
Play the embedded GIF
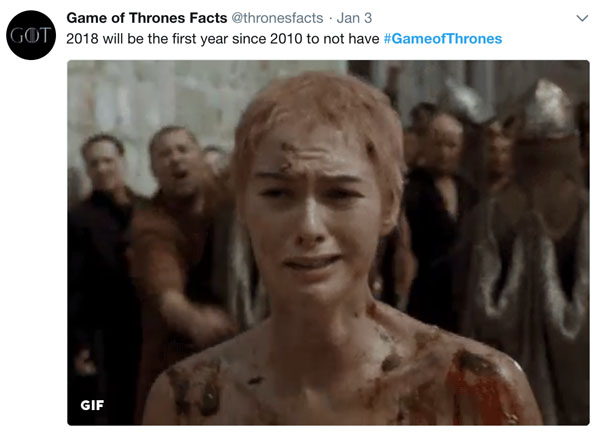click(328, 243)
